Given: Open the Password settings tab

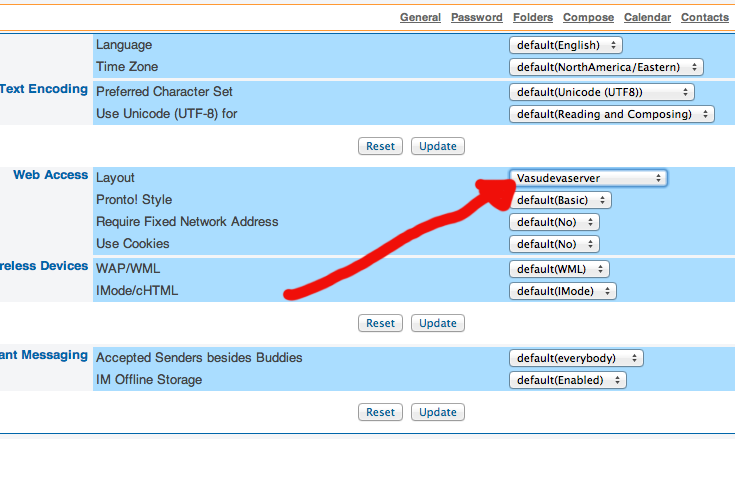Looking at the screenshot, I should [477, 17].
